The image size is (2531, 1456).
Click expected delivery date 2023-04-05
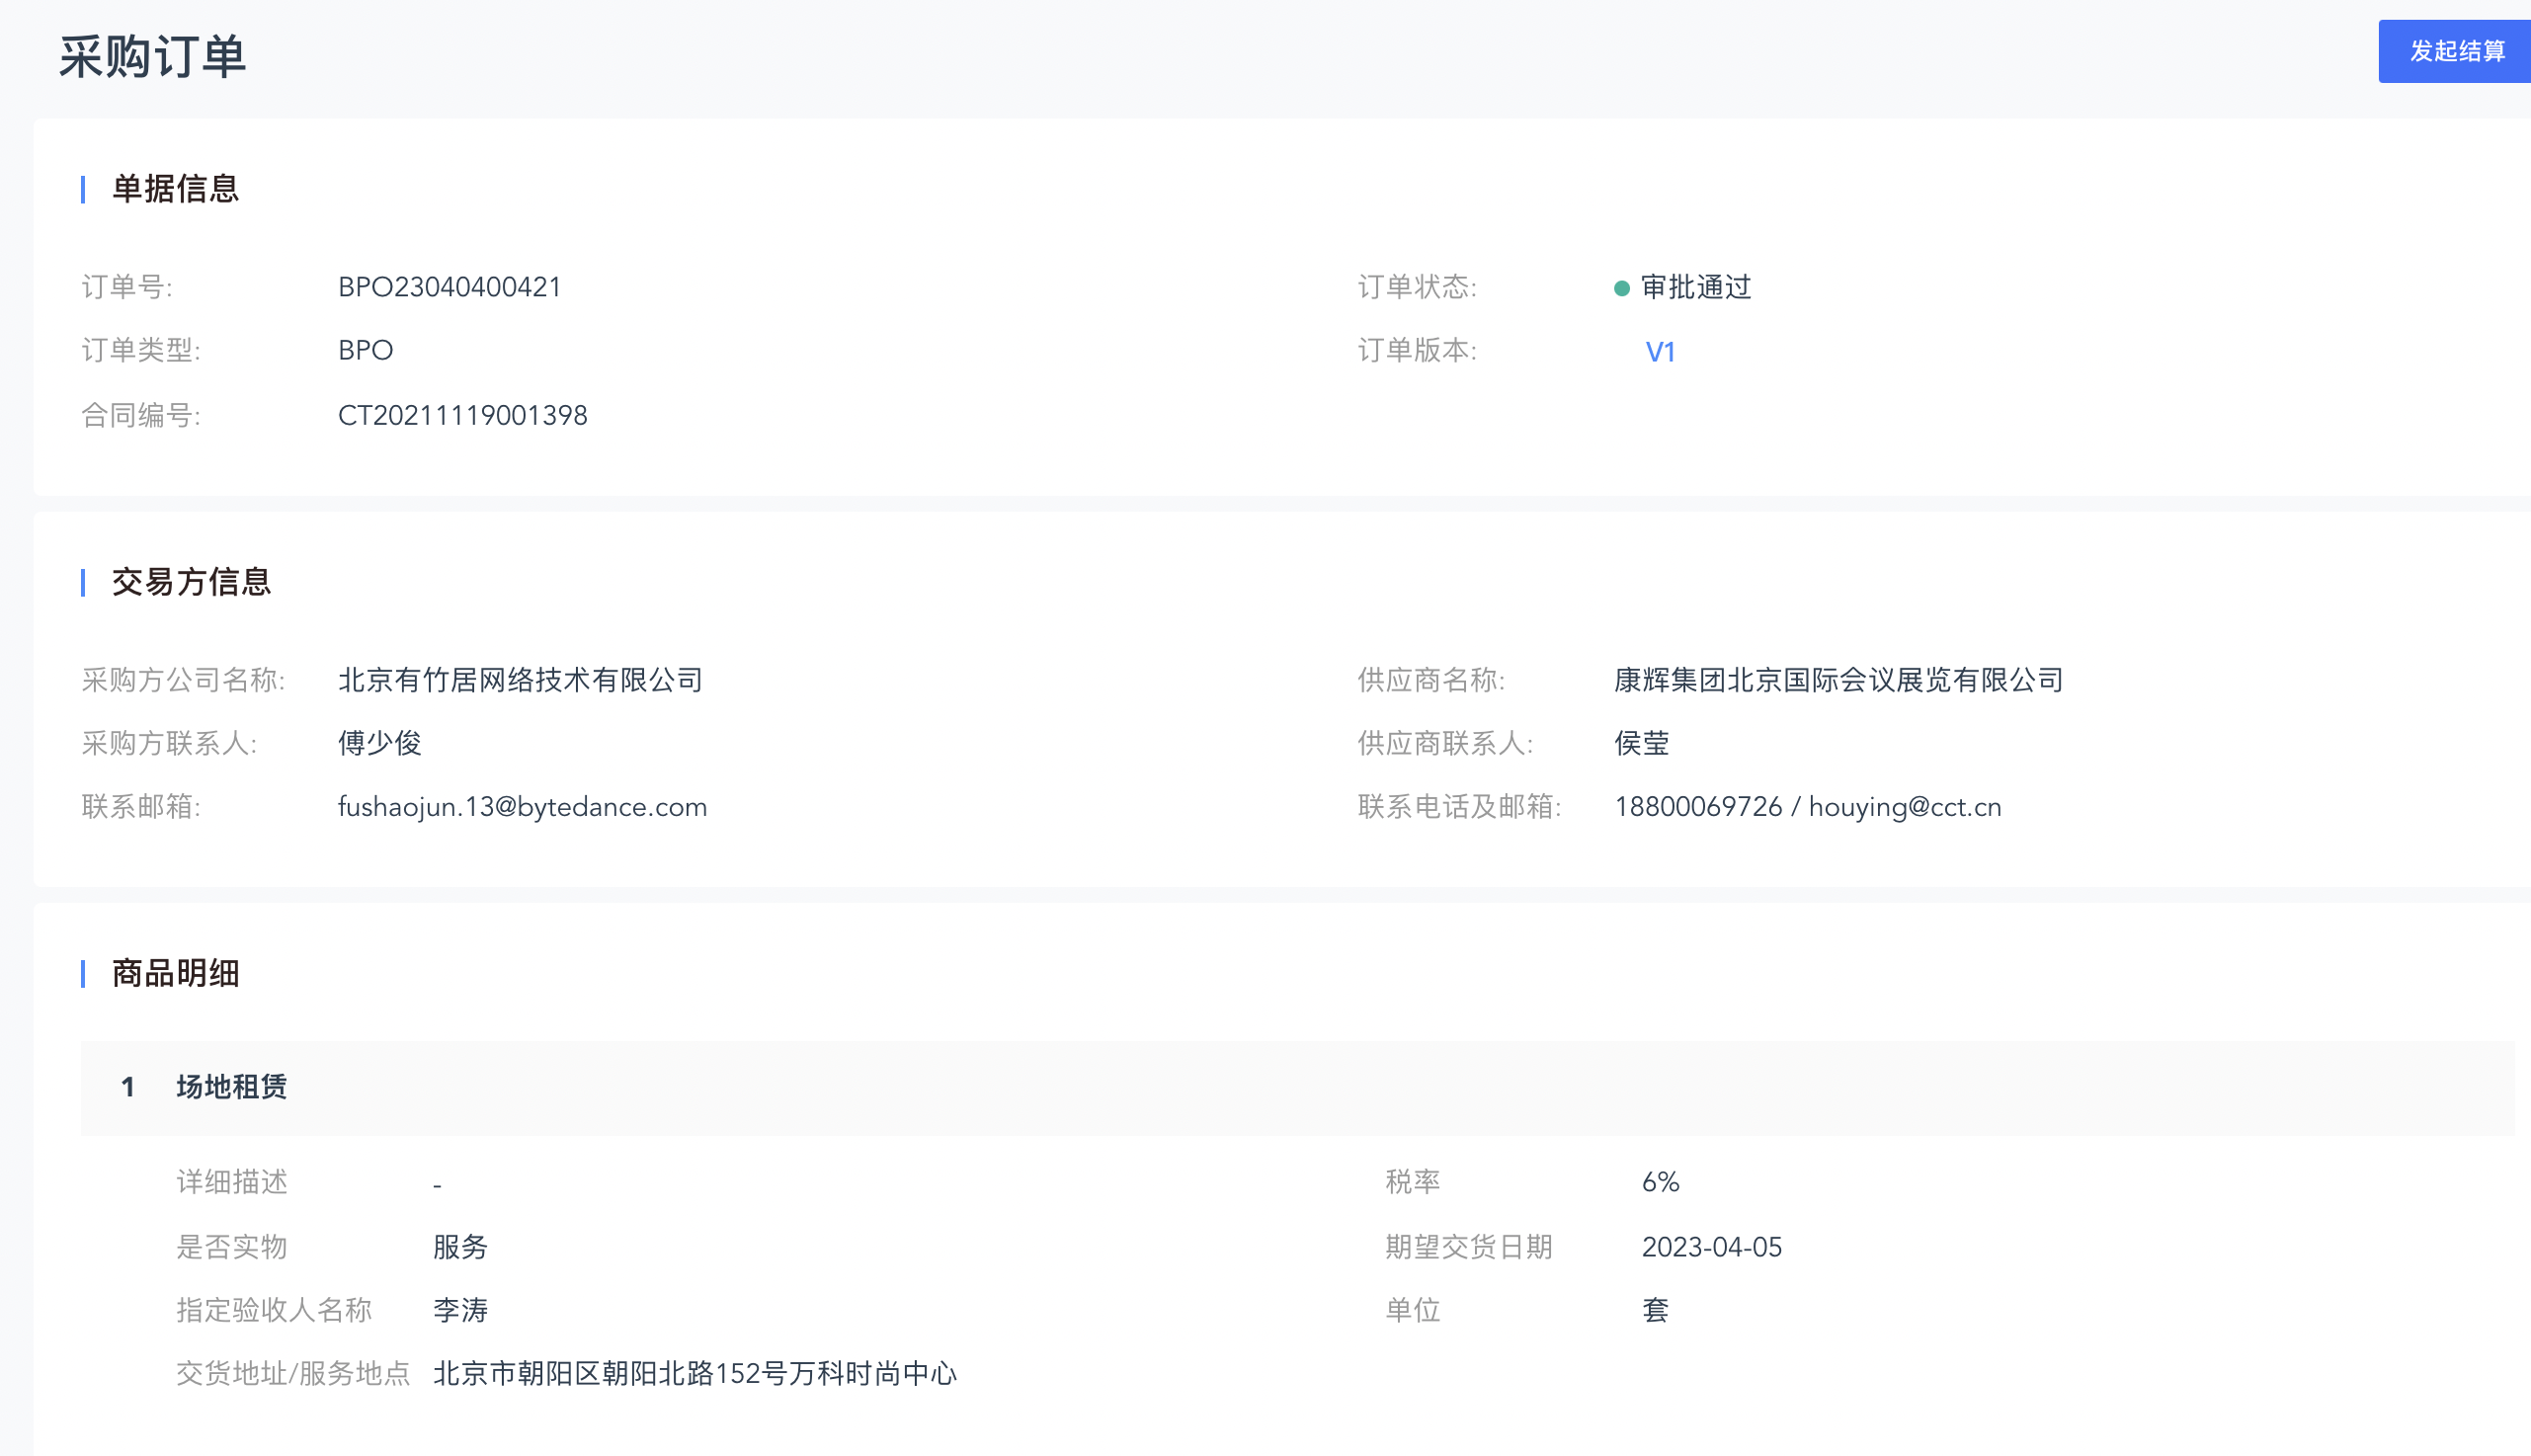(x=1711, y=1247)
